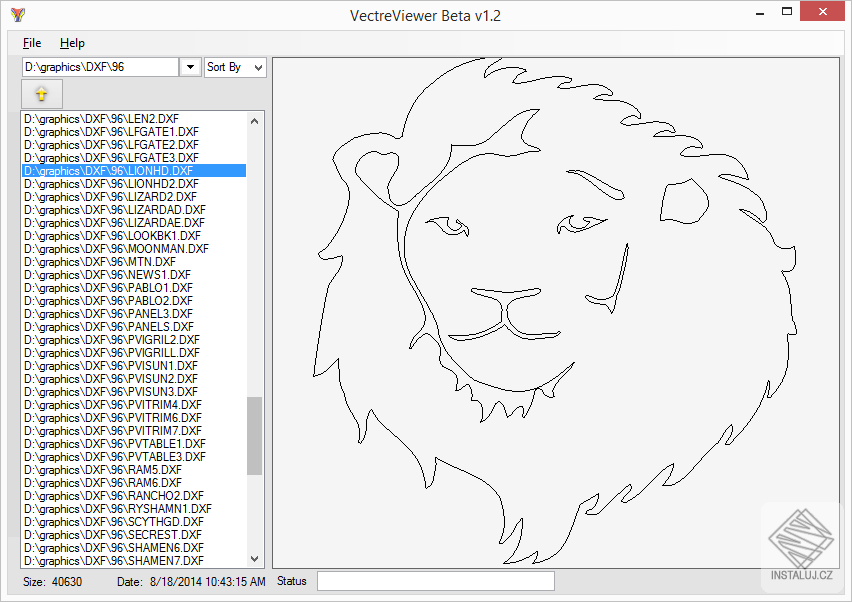Select the PABLO1.DXF file
The height and width of the screenshot is (602, 852).
[x=108, y=288]
